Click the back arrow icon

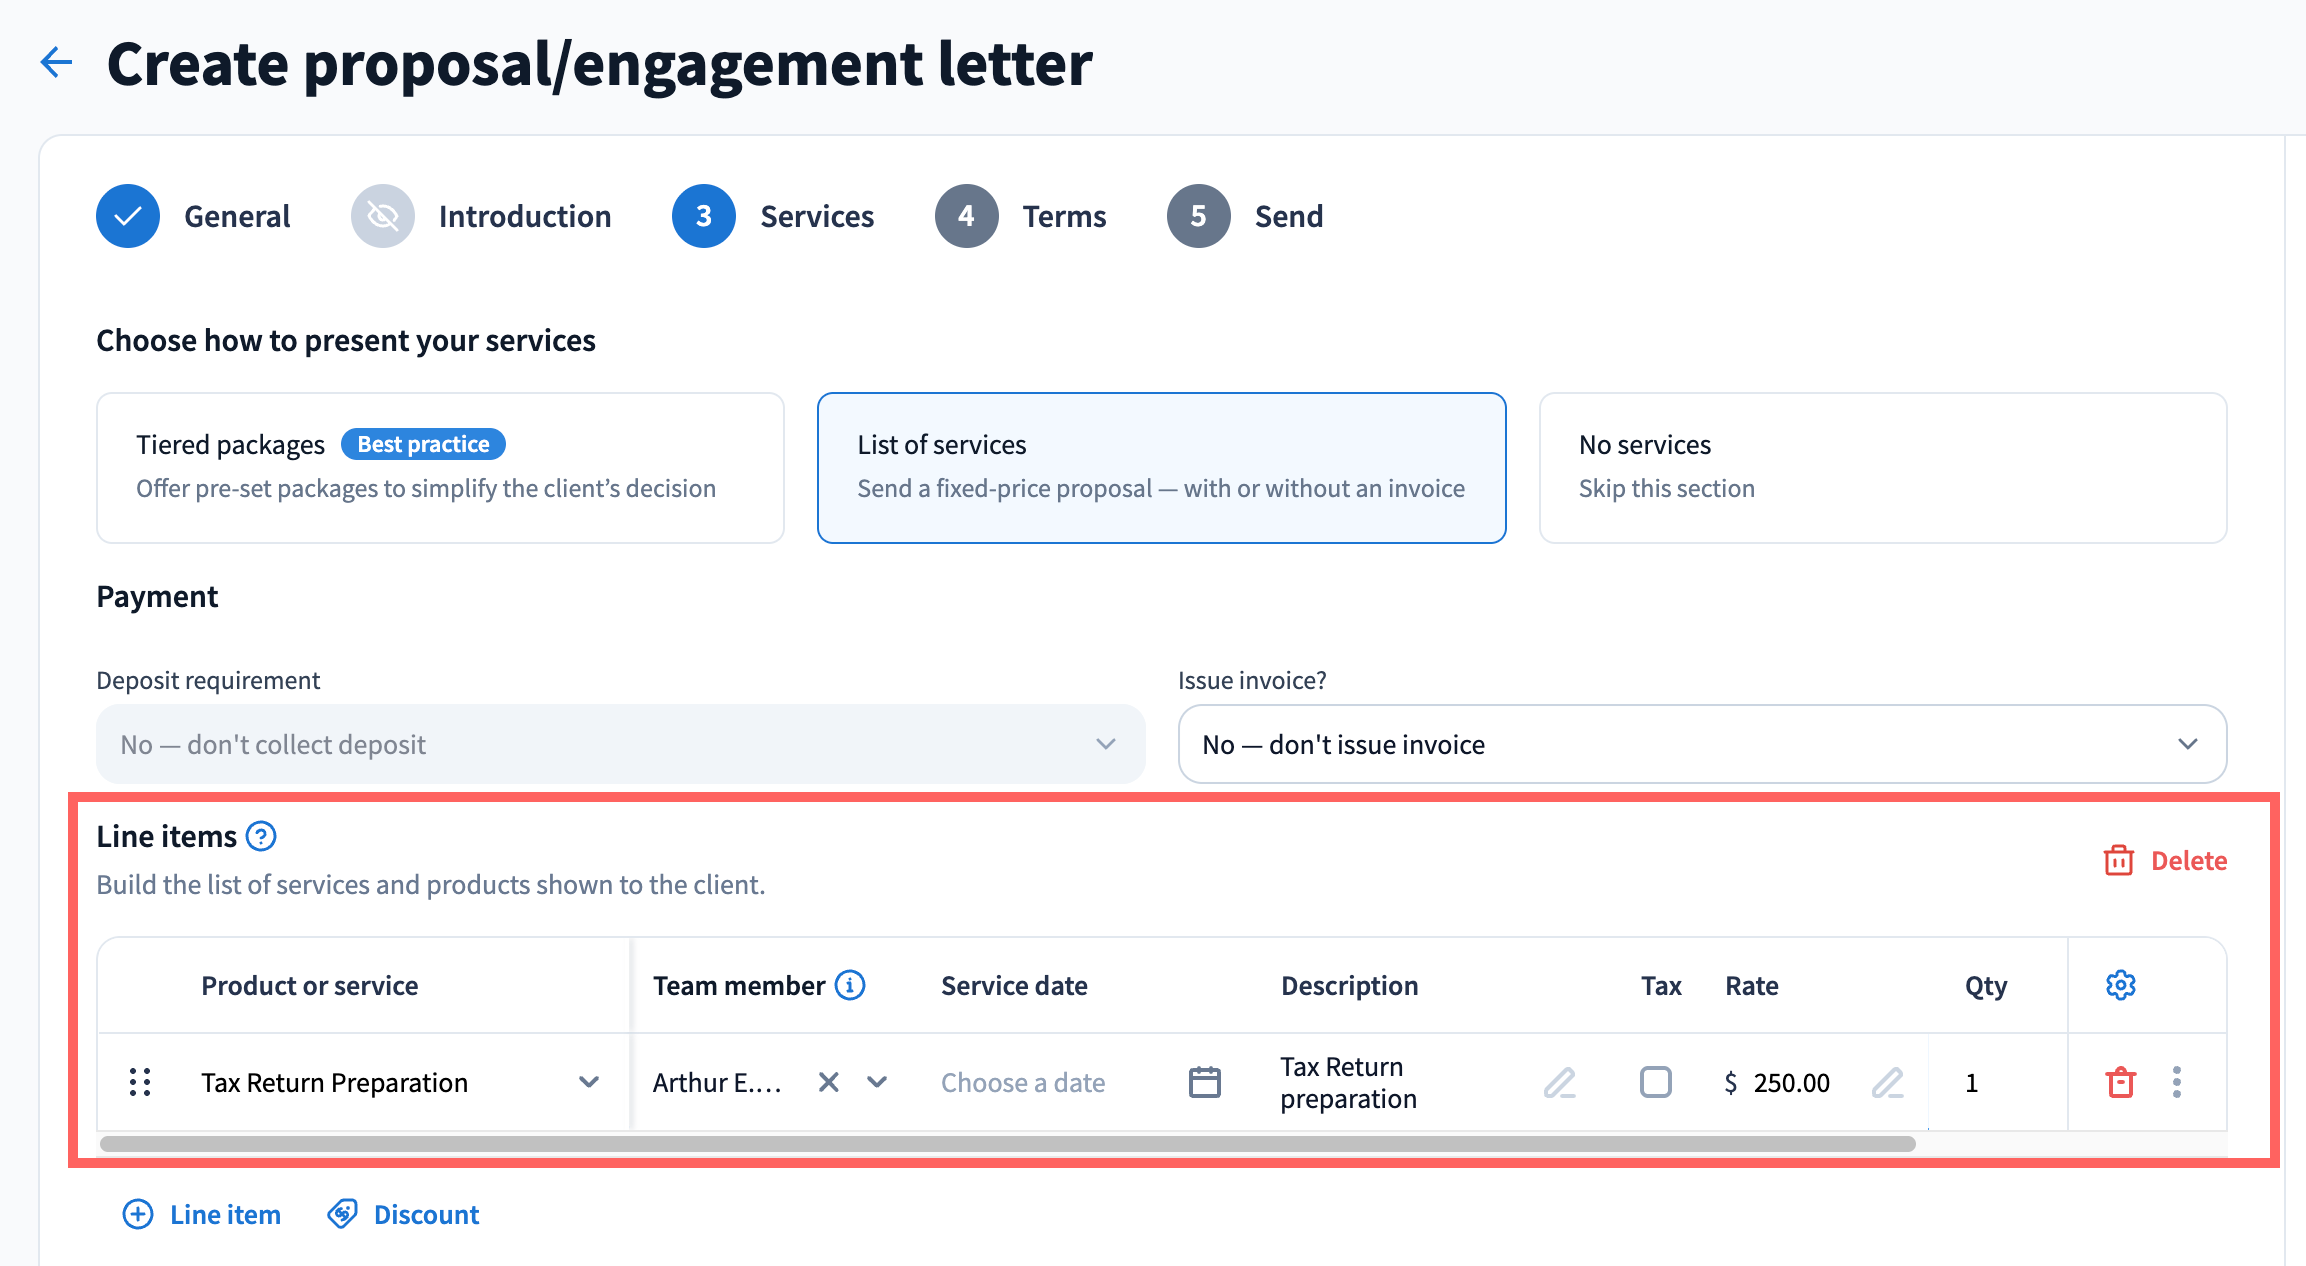pyautogui.click(x=57, y=62)
